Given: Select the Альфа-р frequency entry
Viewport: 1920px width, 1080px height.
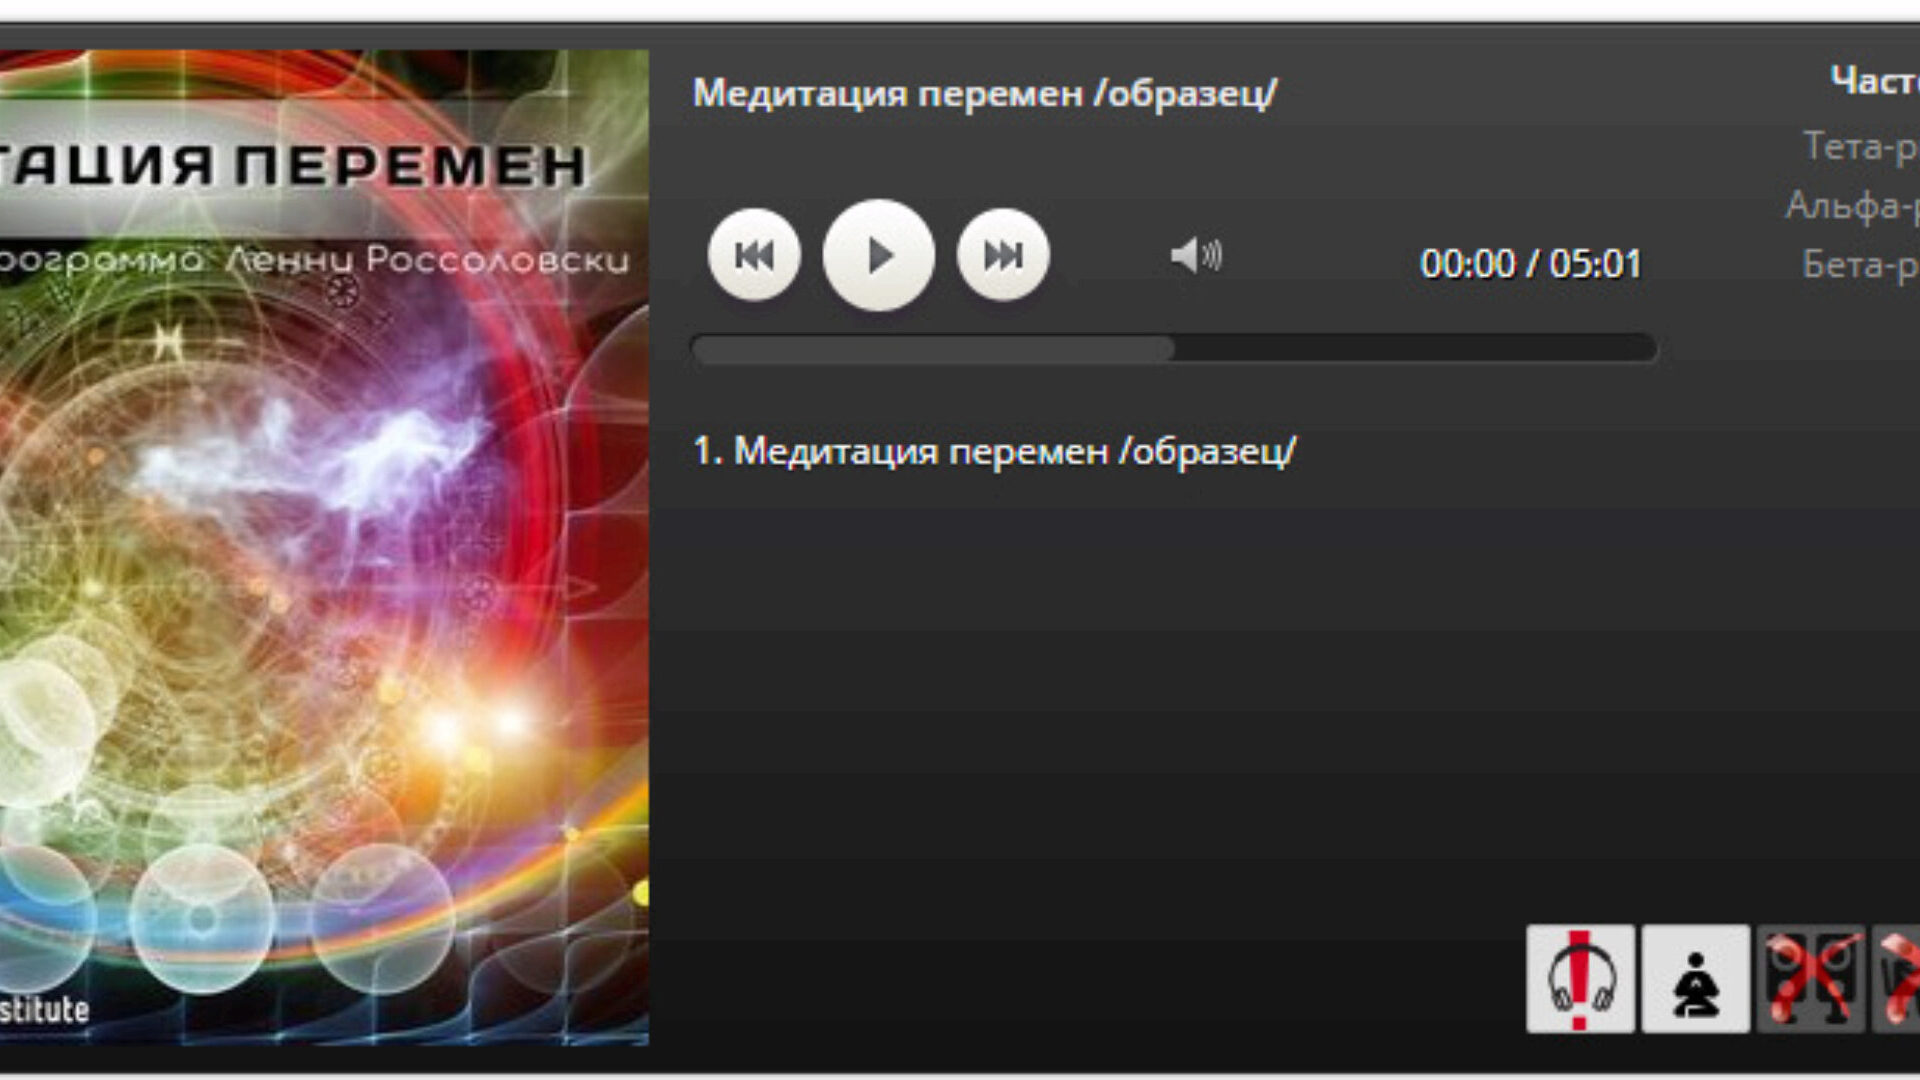Looking at the screenshot, I should coord(1852,205).
